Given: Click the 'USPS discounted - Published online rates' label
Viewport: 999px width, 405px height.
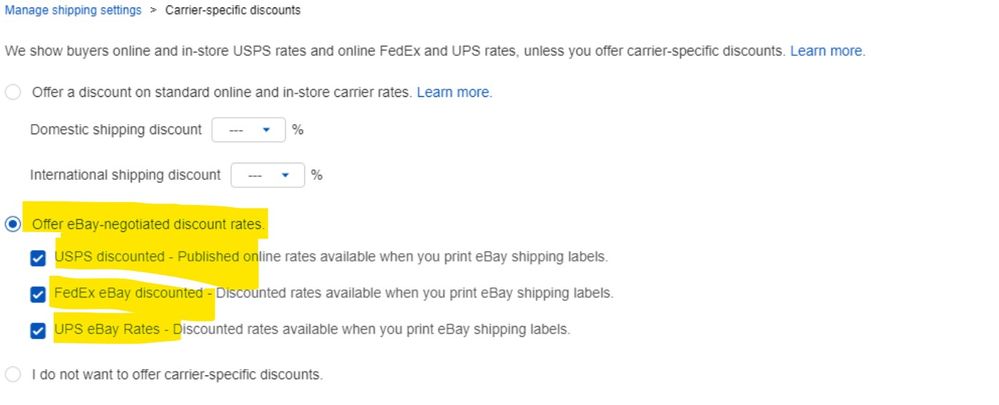Looking at the screenshot, I should [330, 257].
